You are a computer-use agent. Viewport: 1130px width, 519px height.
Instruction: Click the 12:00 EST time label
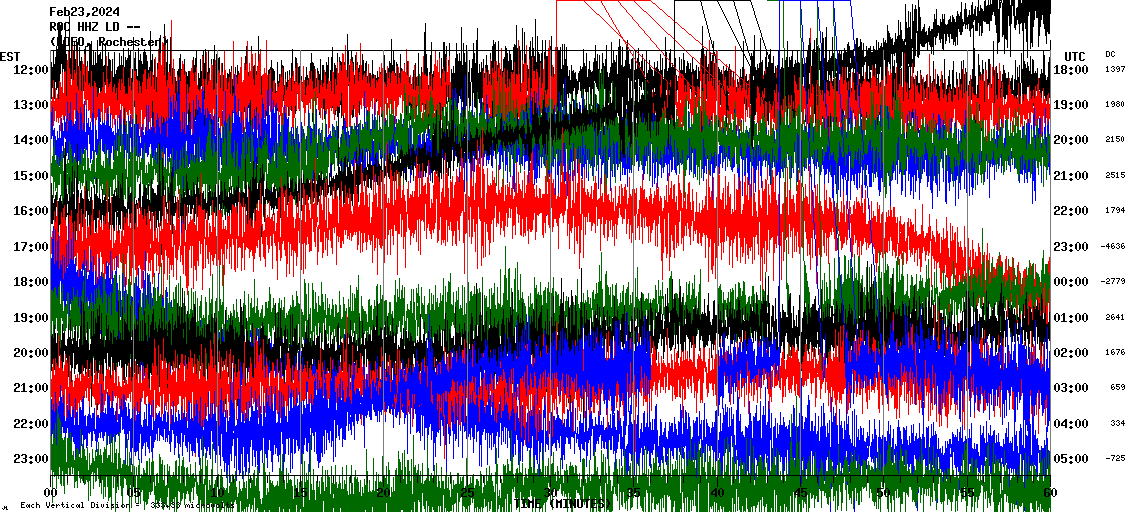[31, 69]
